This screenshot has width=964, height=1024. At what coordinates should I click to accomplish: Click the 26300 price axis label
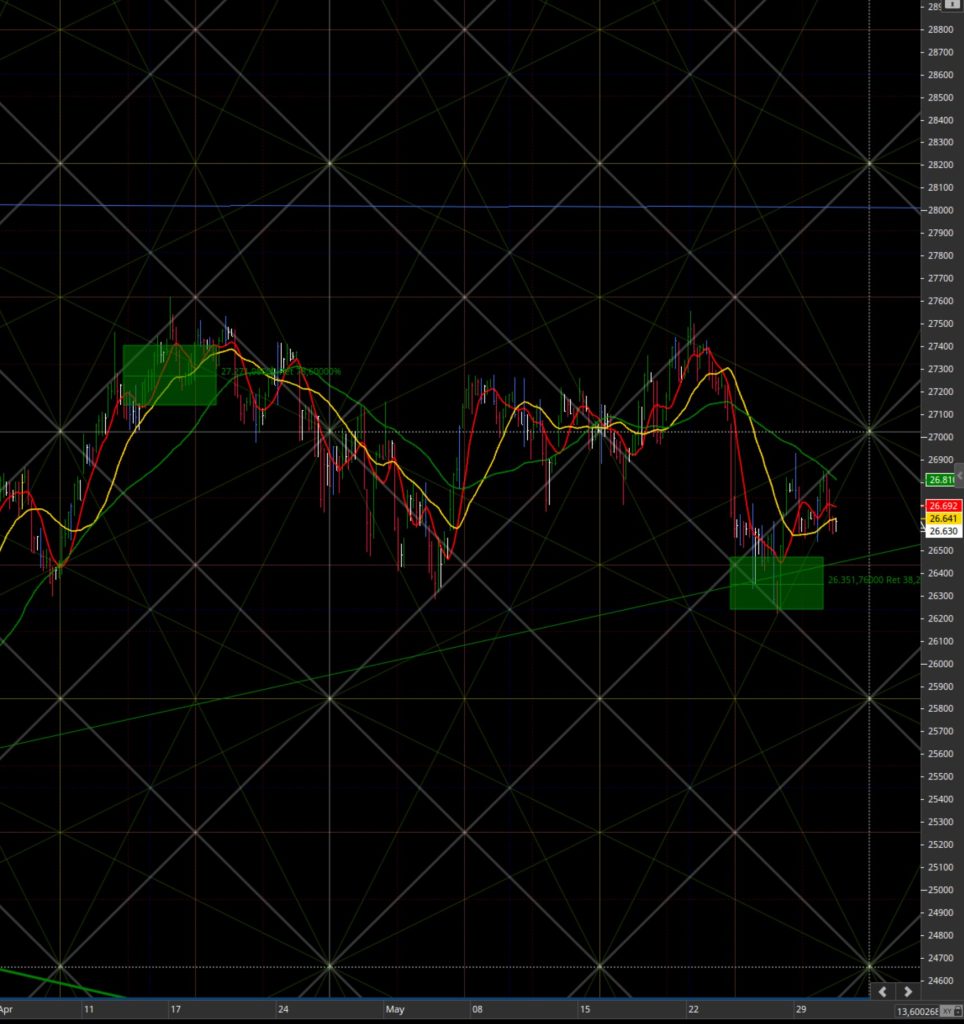click(x=940, y=596)
